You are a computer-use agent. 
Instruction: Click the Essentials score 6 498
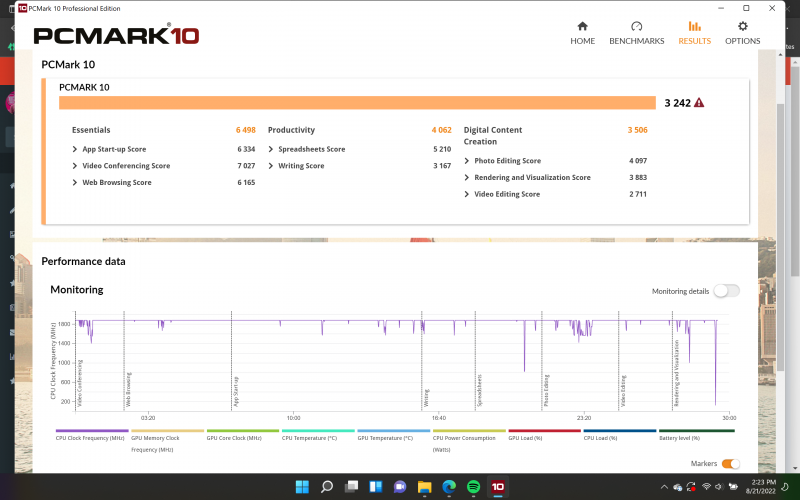pos(245,130)
